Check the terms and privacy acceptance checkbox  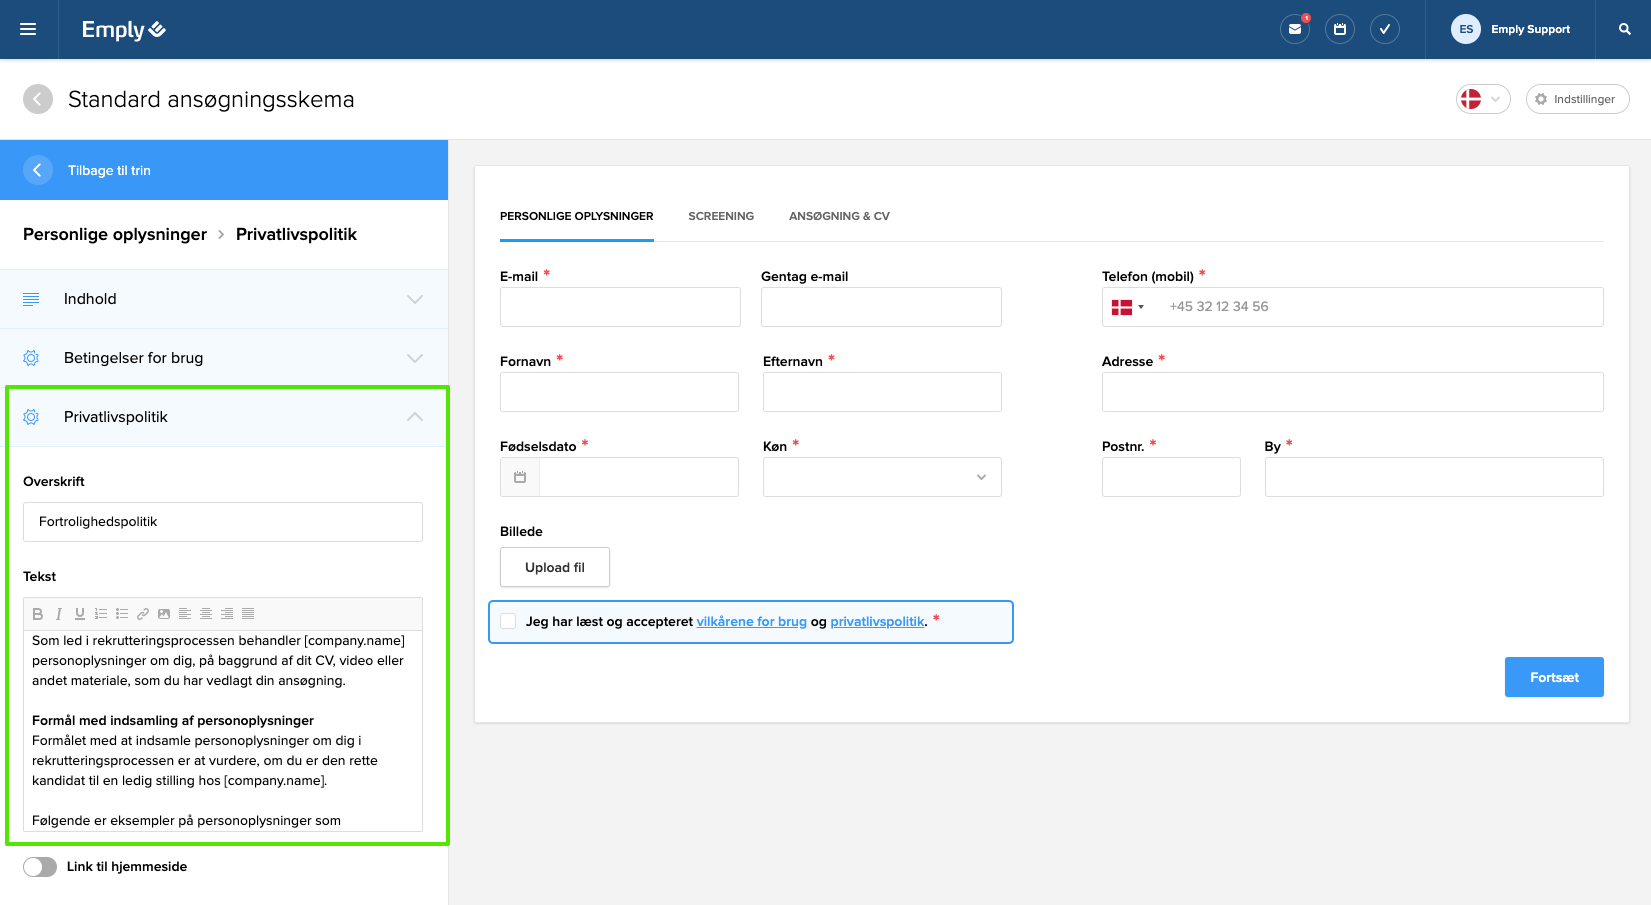[x=509, y=622]
